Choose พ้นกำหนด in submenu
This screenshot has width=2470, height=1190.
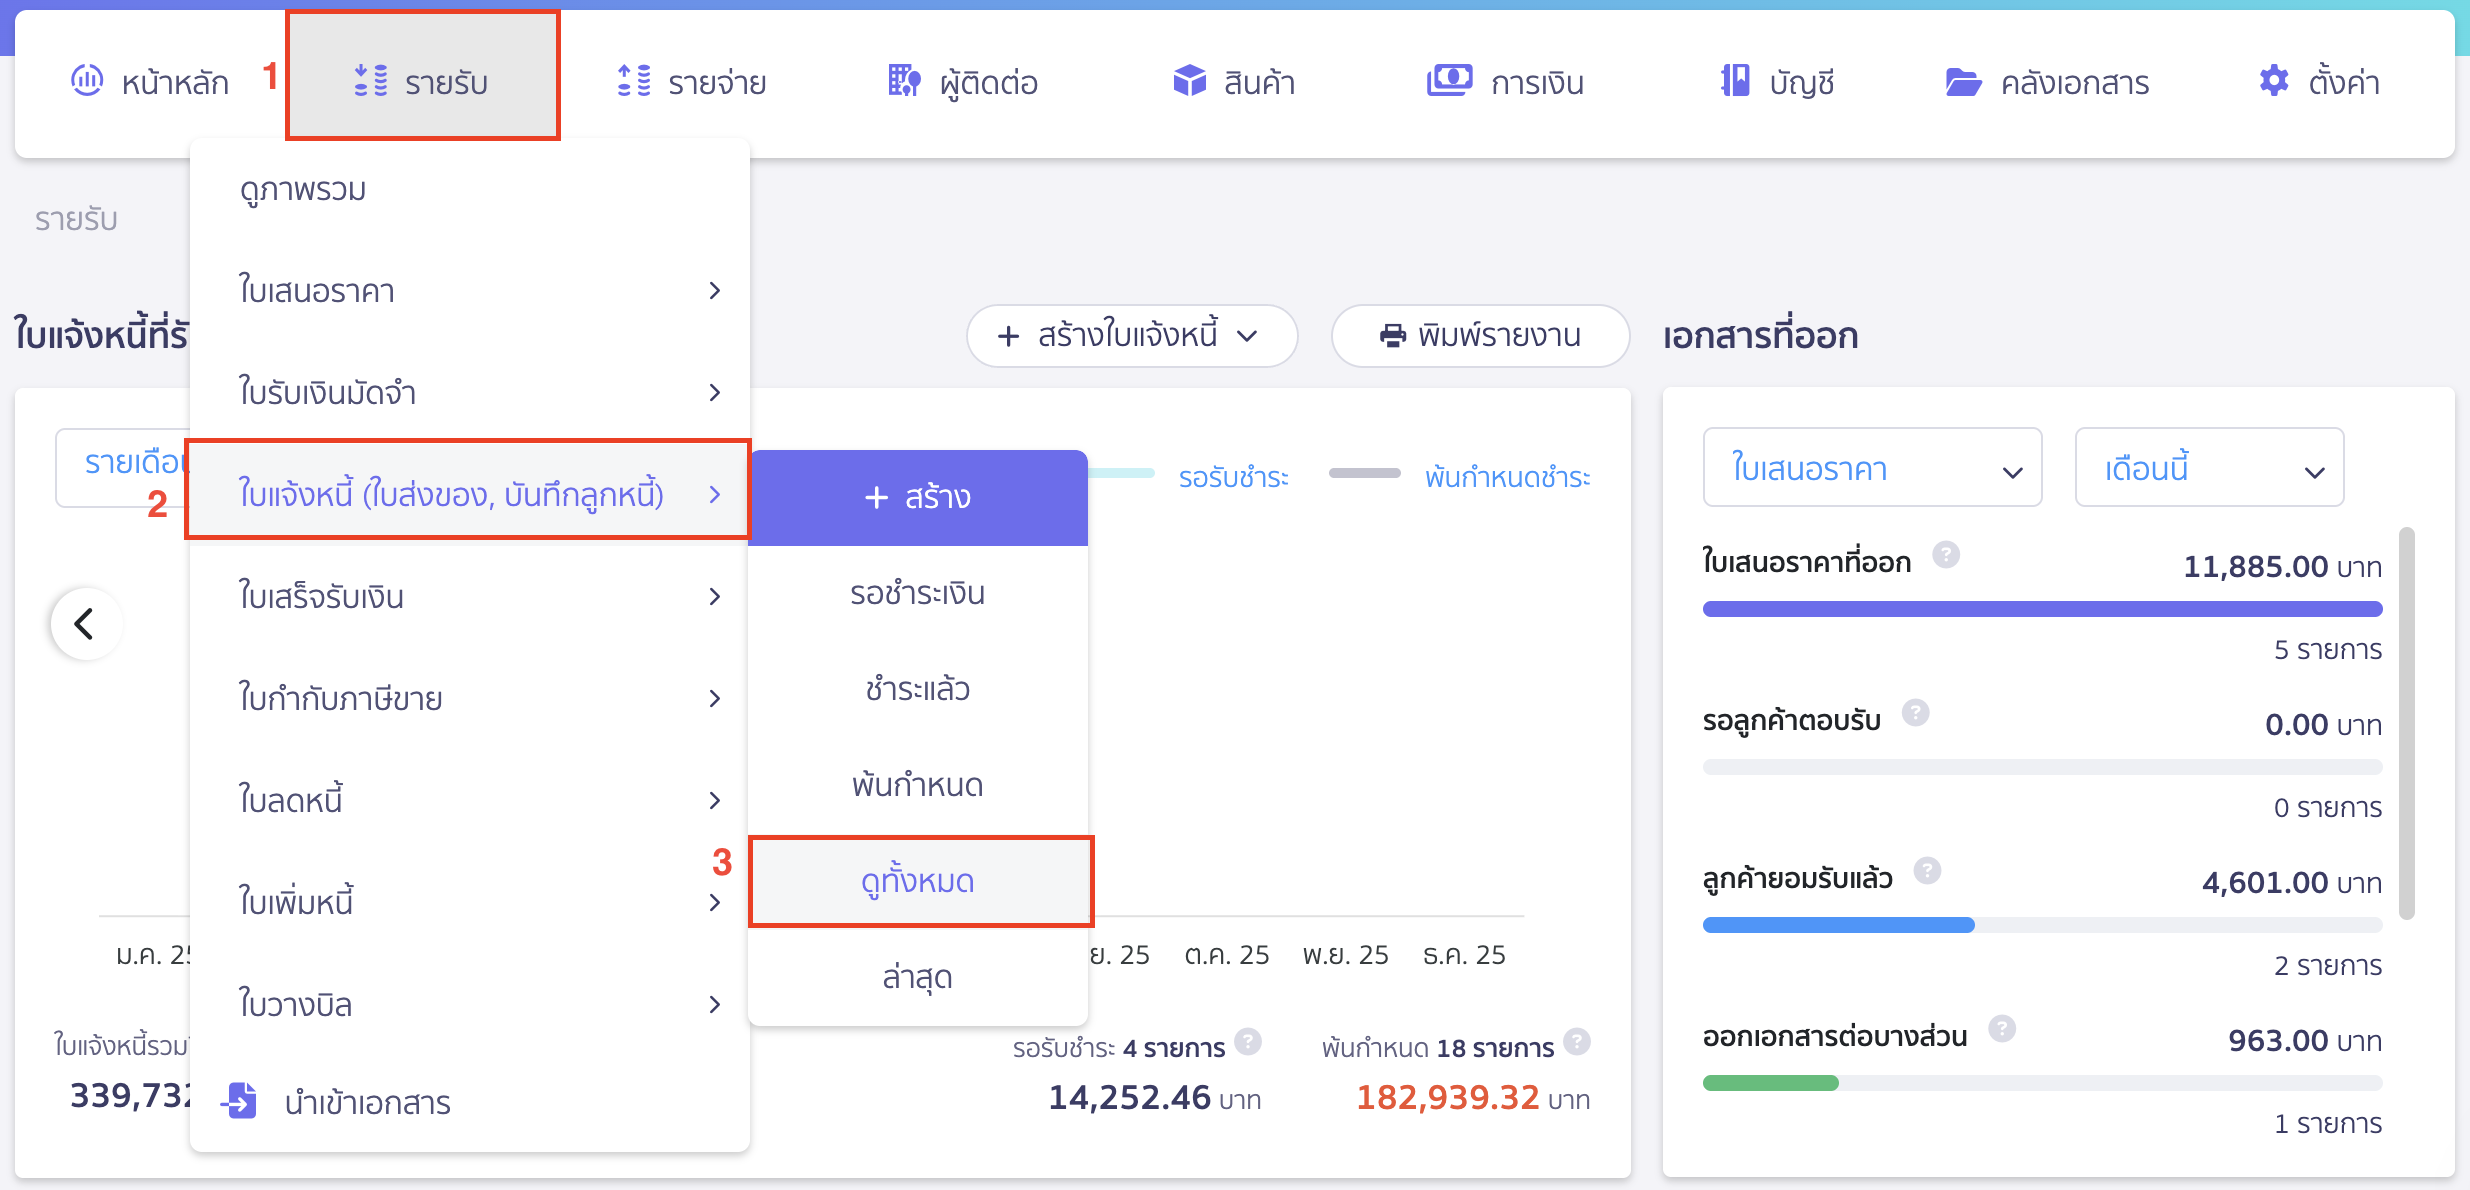[x=918, y=785]
